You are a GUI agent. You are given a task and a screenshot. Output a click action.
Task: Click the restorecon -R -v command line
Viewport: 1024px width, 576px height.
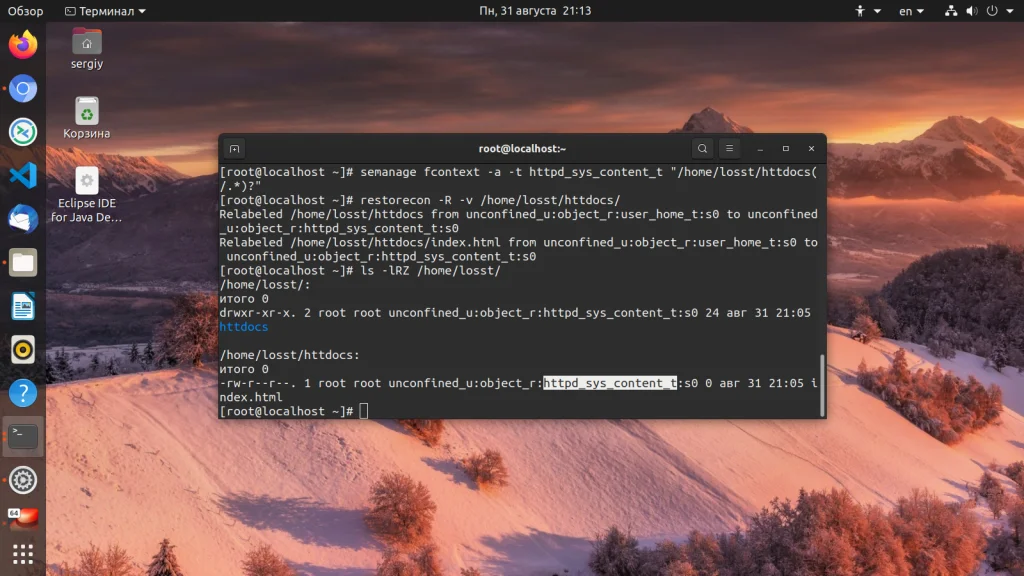[420, 200]
